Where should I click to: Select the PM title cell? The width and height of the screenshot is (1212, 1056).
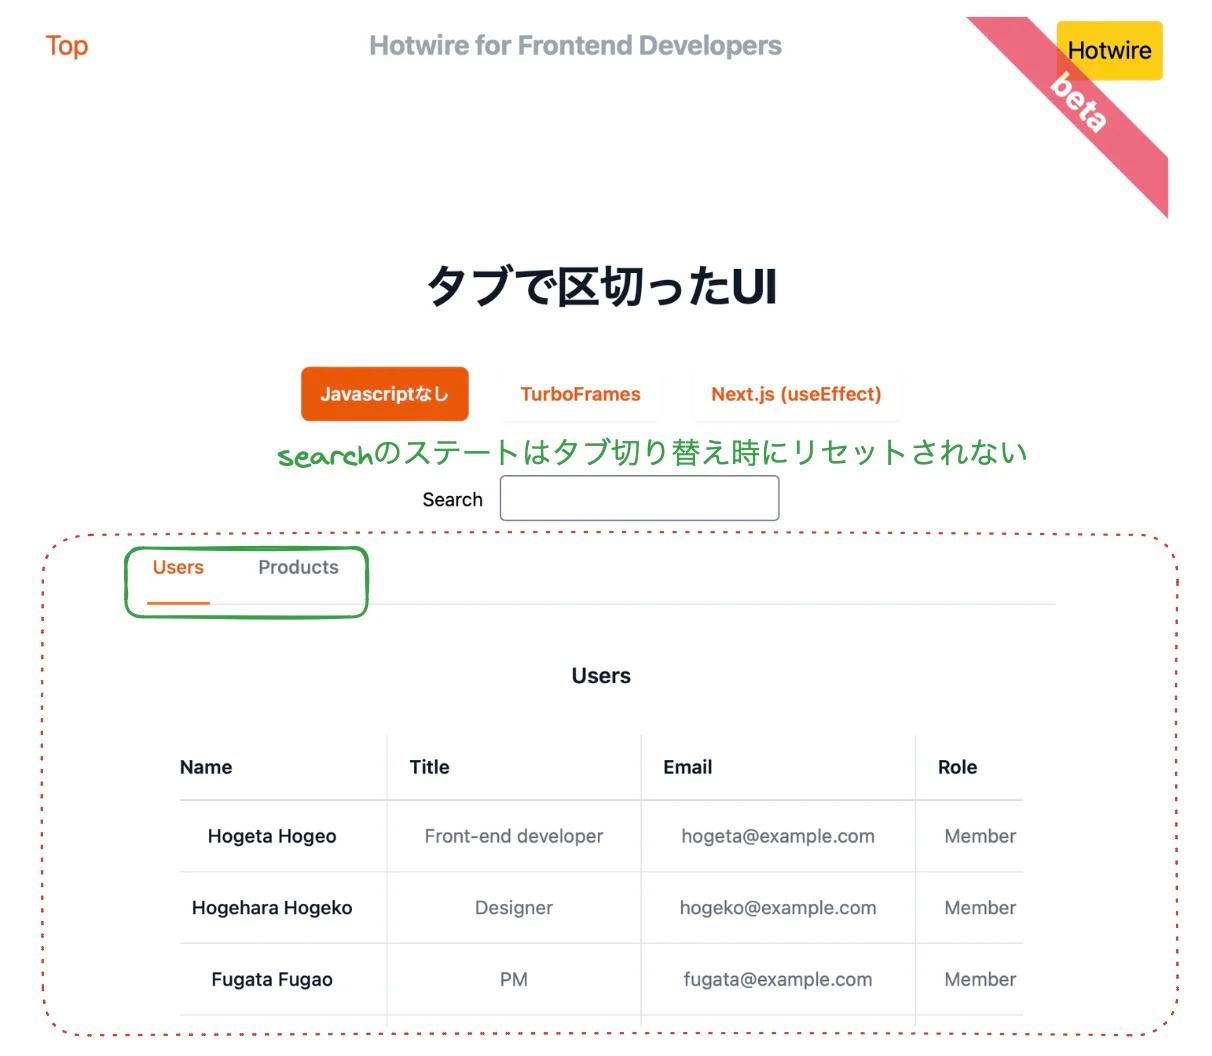(x=514, y=980)
